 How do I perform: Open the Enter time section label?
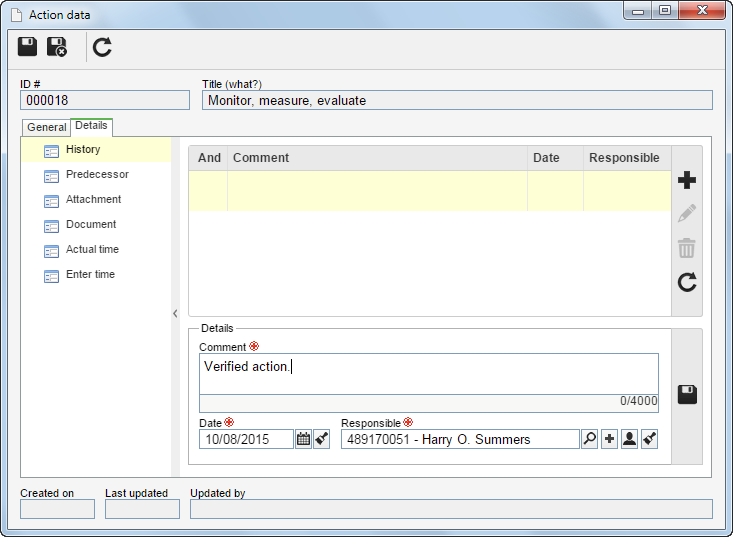click(x=90, y=274)
